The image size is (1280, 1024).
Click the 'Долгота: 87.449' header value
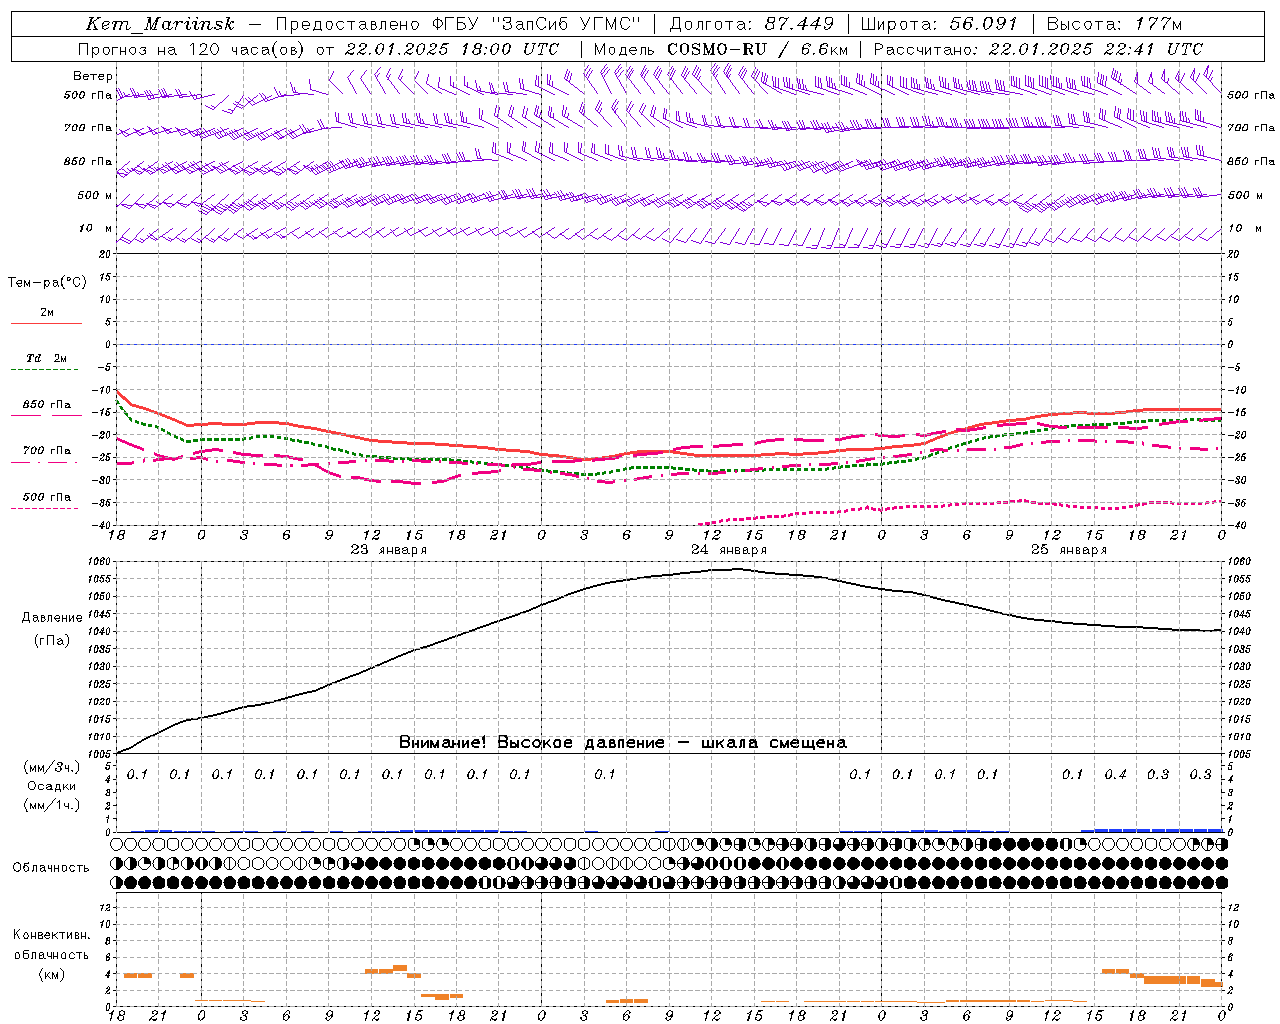752,24
